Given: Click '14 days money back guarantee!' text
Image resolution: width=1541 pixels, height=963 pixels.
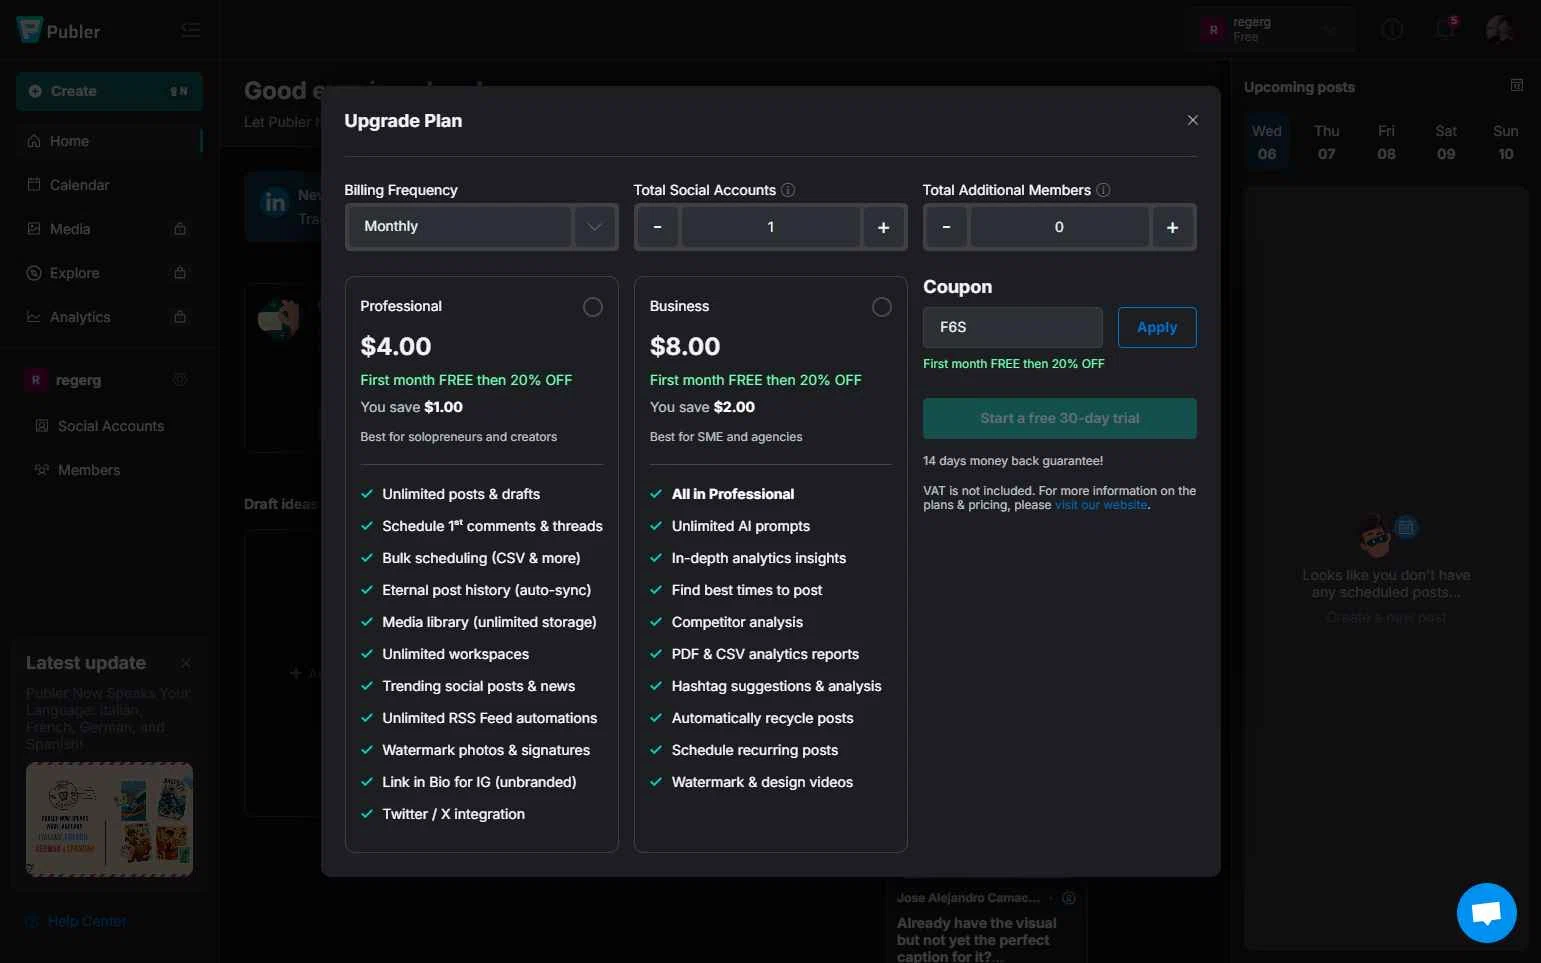Looking at the screenshot, I should coord(1013,461).
